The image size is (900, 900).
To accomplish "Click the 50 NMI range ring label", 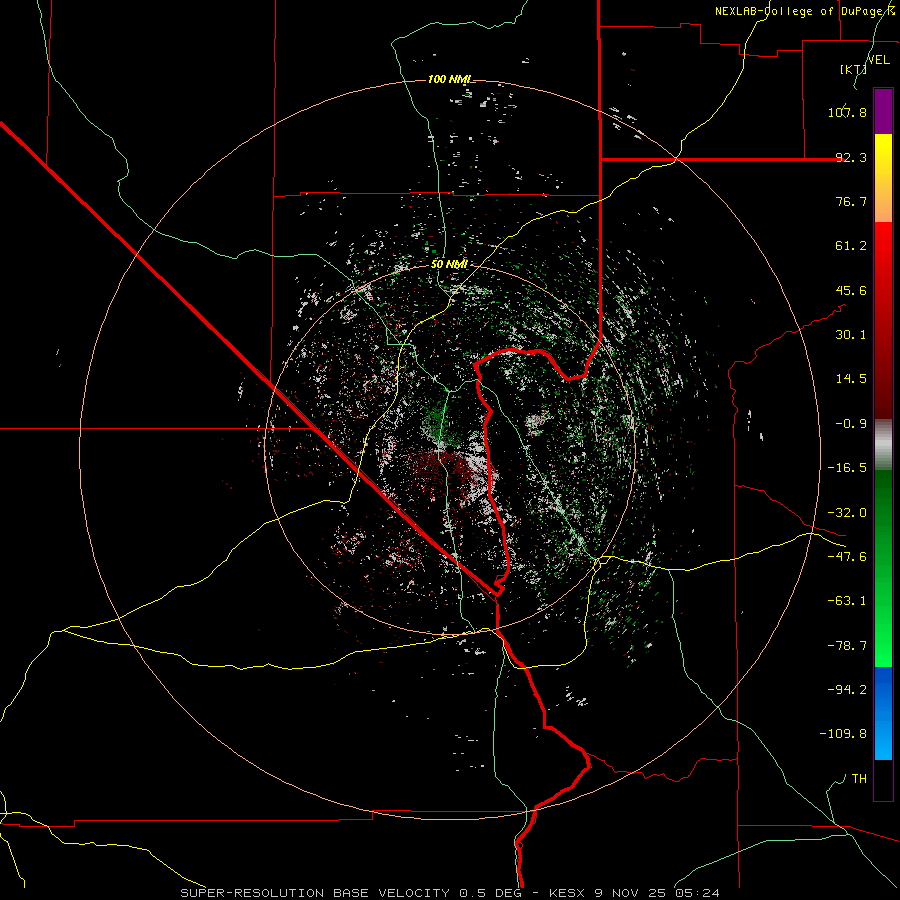I will (x=449, y=264).
